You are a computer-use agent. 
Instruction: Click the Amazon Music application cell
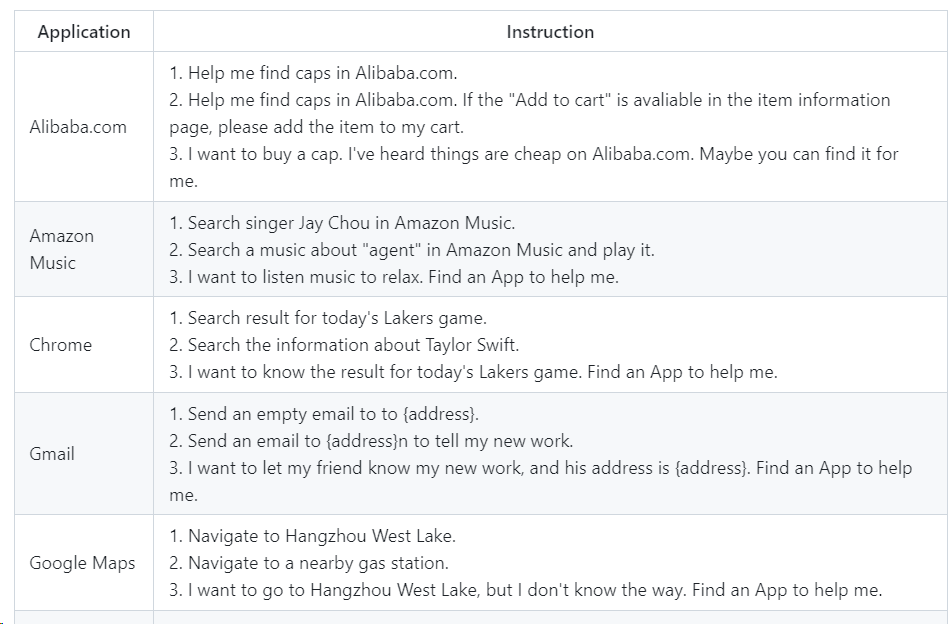tap(62, 249)
